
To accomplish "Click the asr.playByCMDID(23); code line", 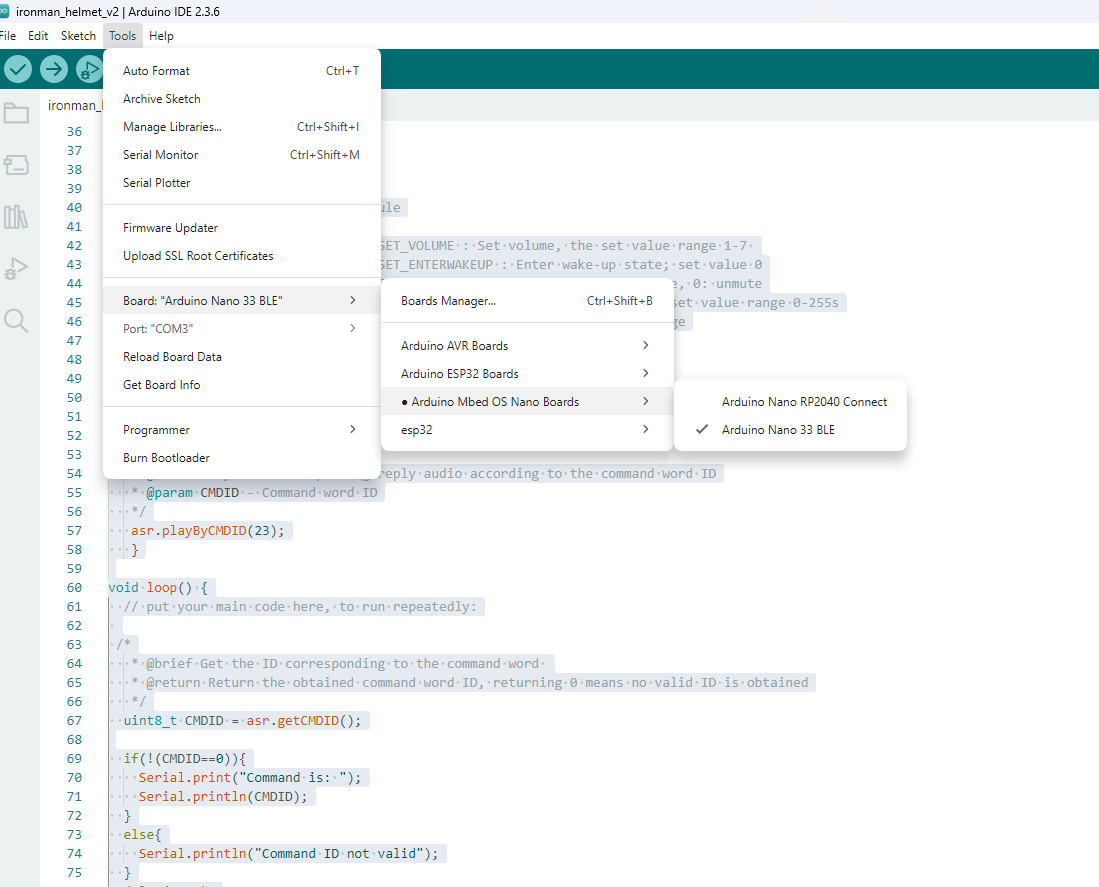I will [207, 530].
